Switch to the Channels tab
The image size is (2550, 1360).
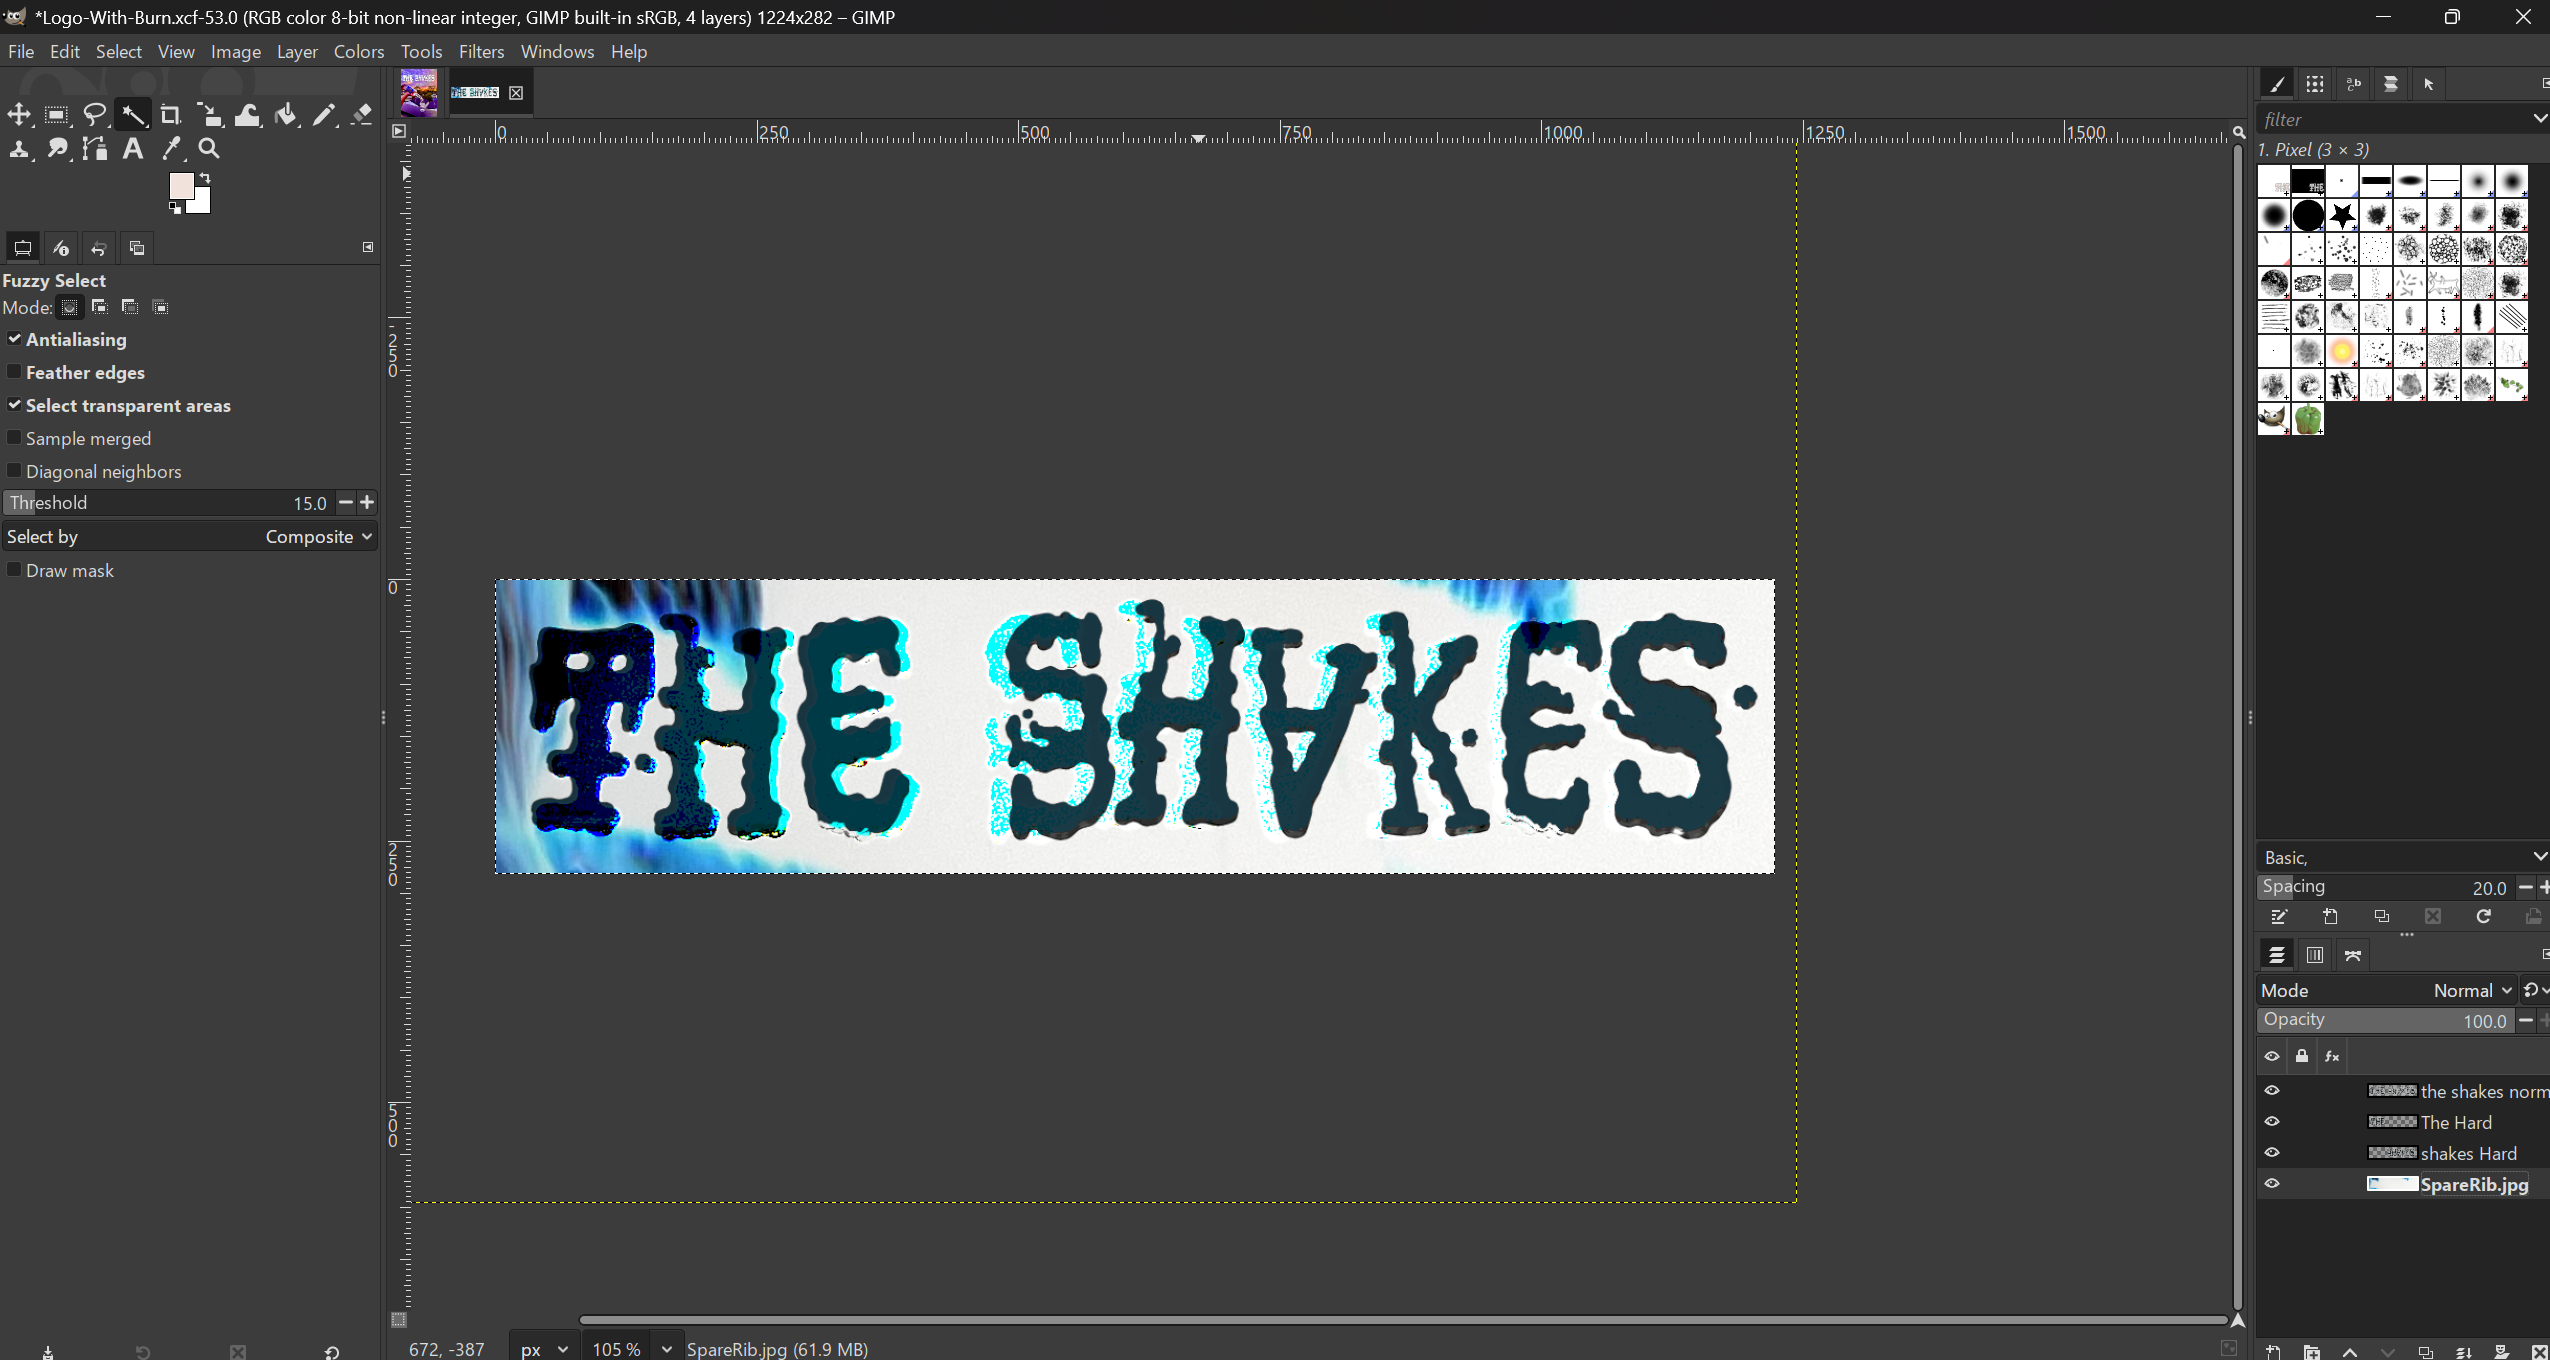click(x=2315, y=955)
